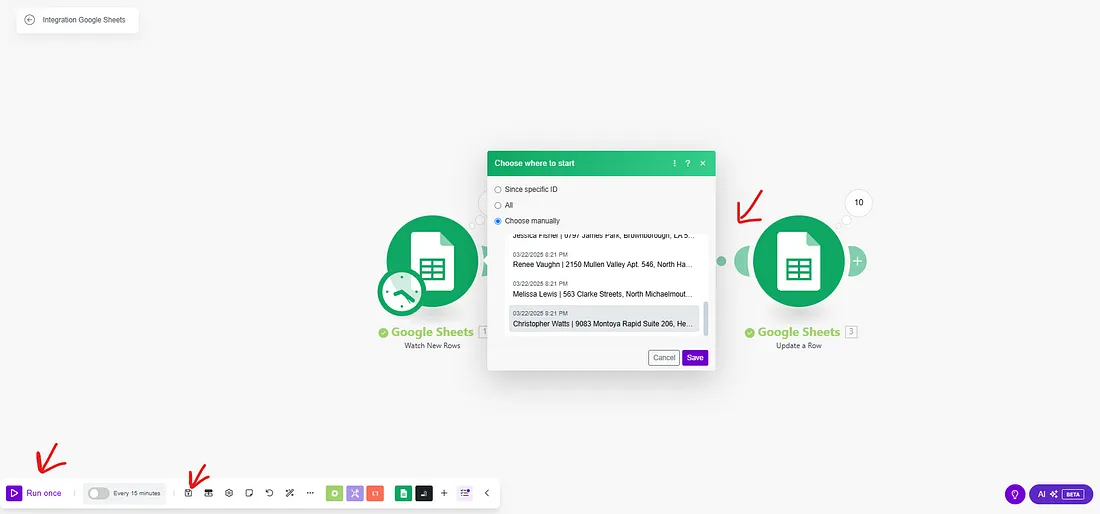1100x514 pixels.
Task: Click the lightbulb help icon
Action: point(1014,494)
